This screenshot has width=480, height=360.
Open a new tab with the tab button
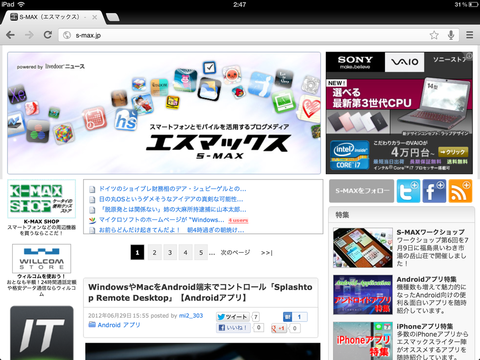tap(113, 17)
